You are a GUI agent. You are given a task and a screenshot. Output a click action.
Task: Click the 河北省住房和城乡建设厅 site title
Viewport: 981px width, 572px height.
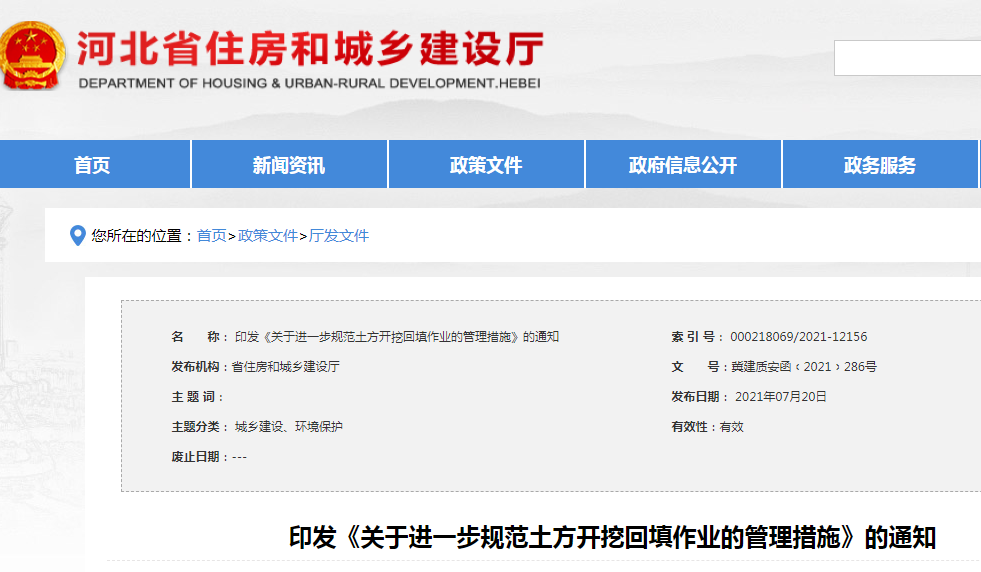pyautogui.click(x=310, y=49)
